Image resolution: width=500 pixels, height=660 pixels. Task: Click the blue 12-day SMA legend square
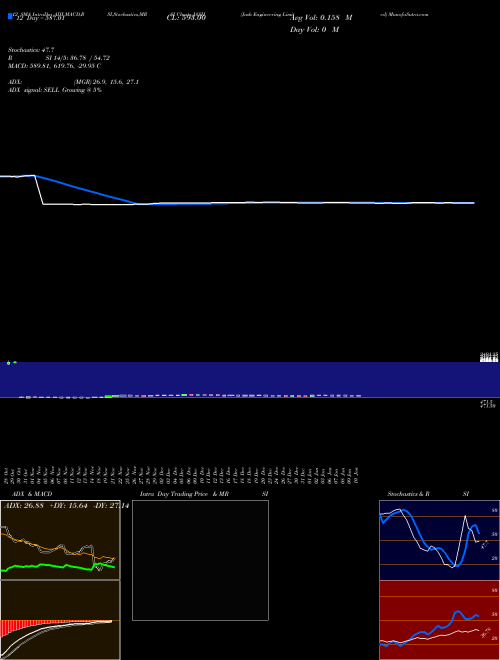click(x=11, y=17)
